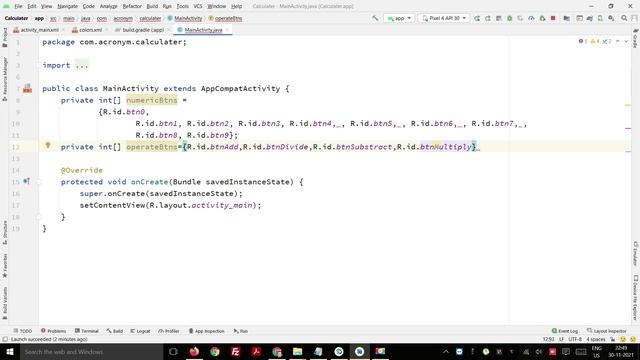
Task: Open the Build tool window
Action: pos(115,331)
